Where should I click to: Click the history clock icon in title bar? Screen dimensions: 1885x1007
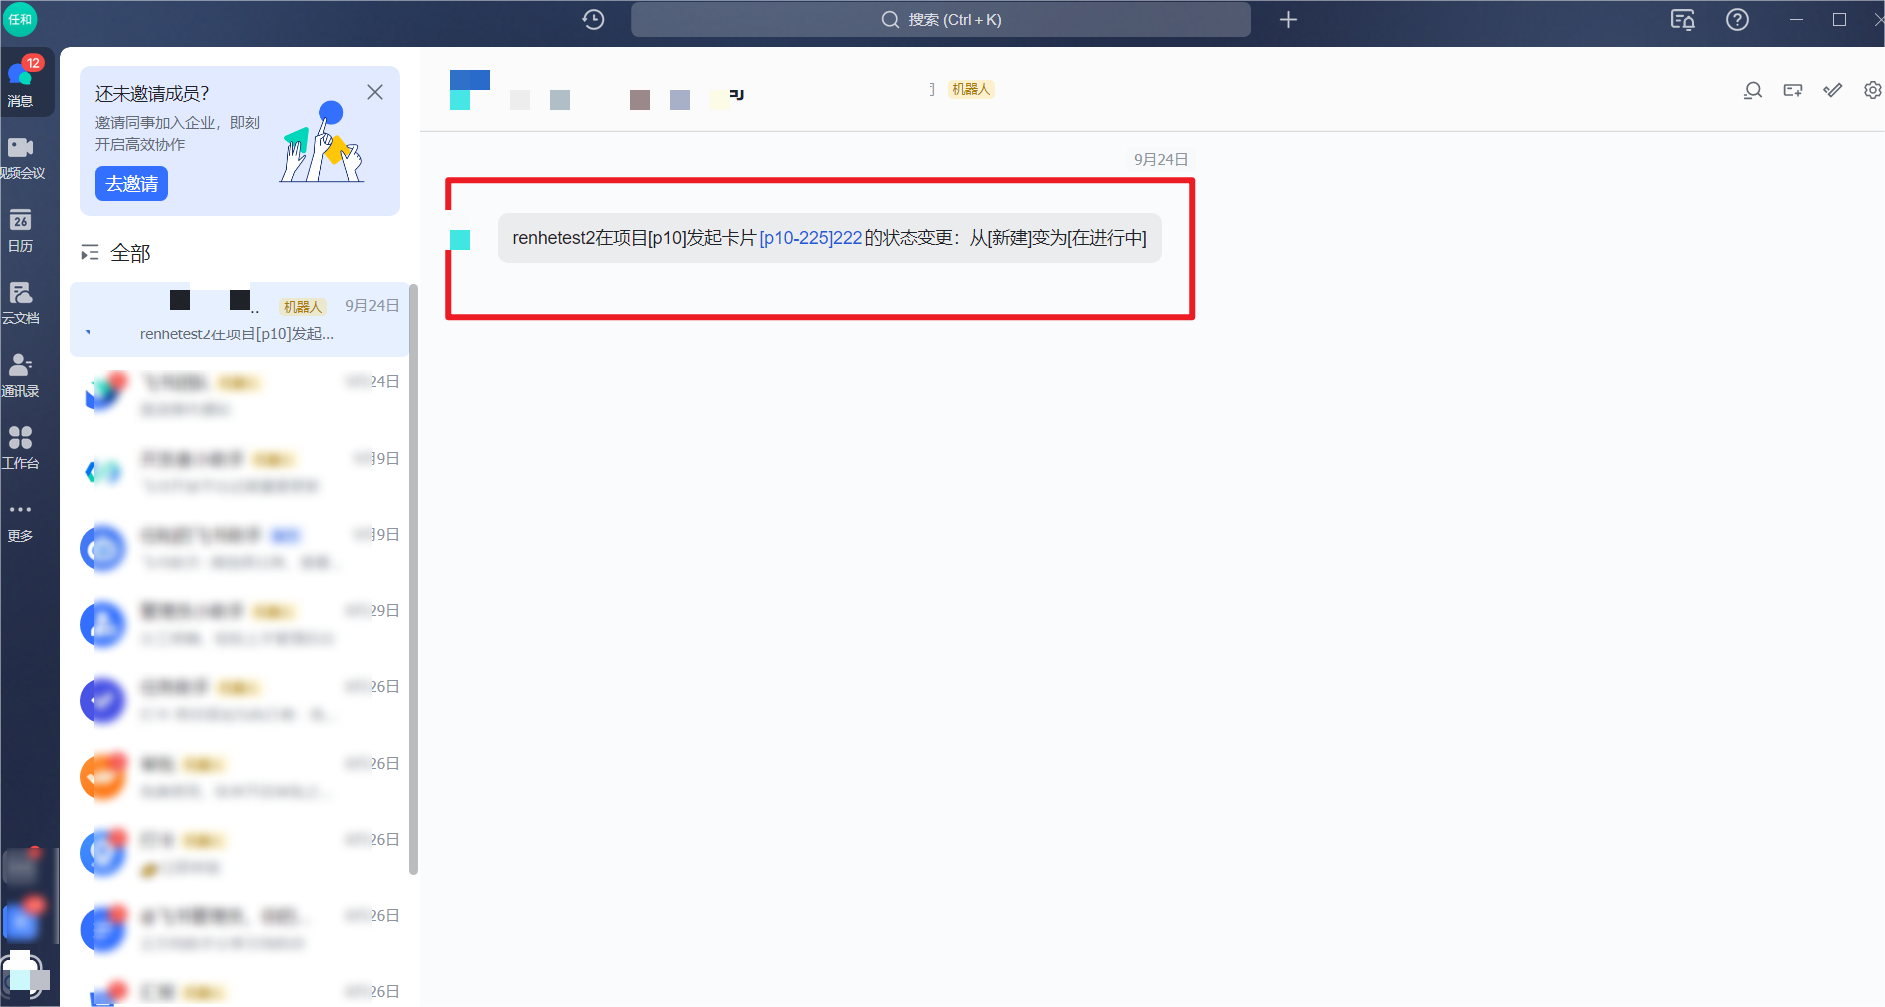pos(593,20)
